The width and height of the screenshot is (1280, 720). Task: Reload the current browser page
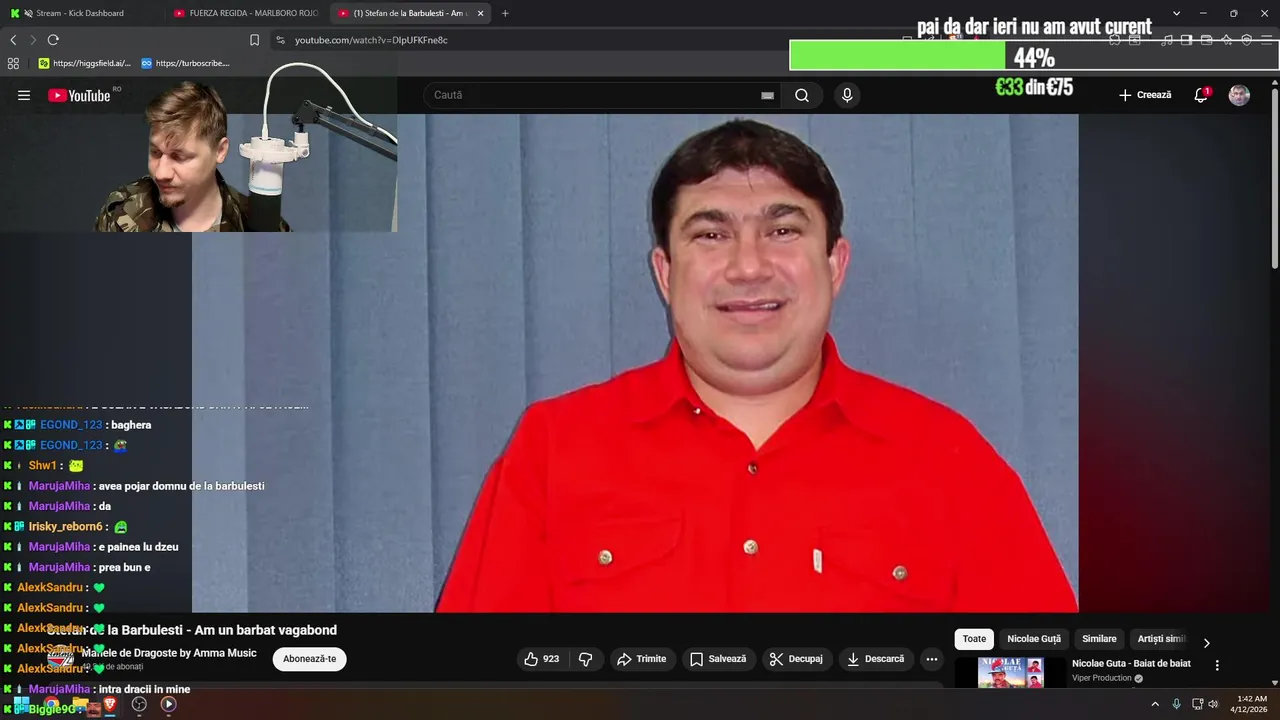pos(53,40)
